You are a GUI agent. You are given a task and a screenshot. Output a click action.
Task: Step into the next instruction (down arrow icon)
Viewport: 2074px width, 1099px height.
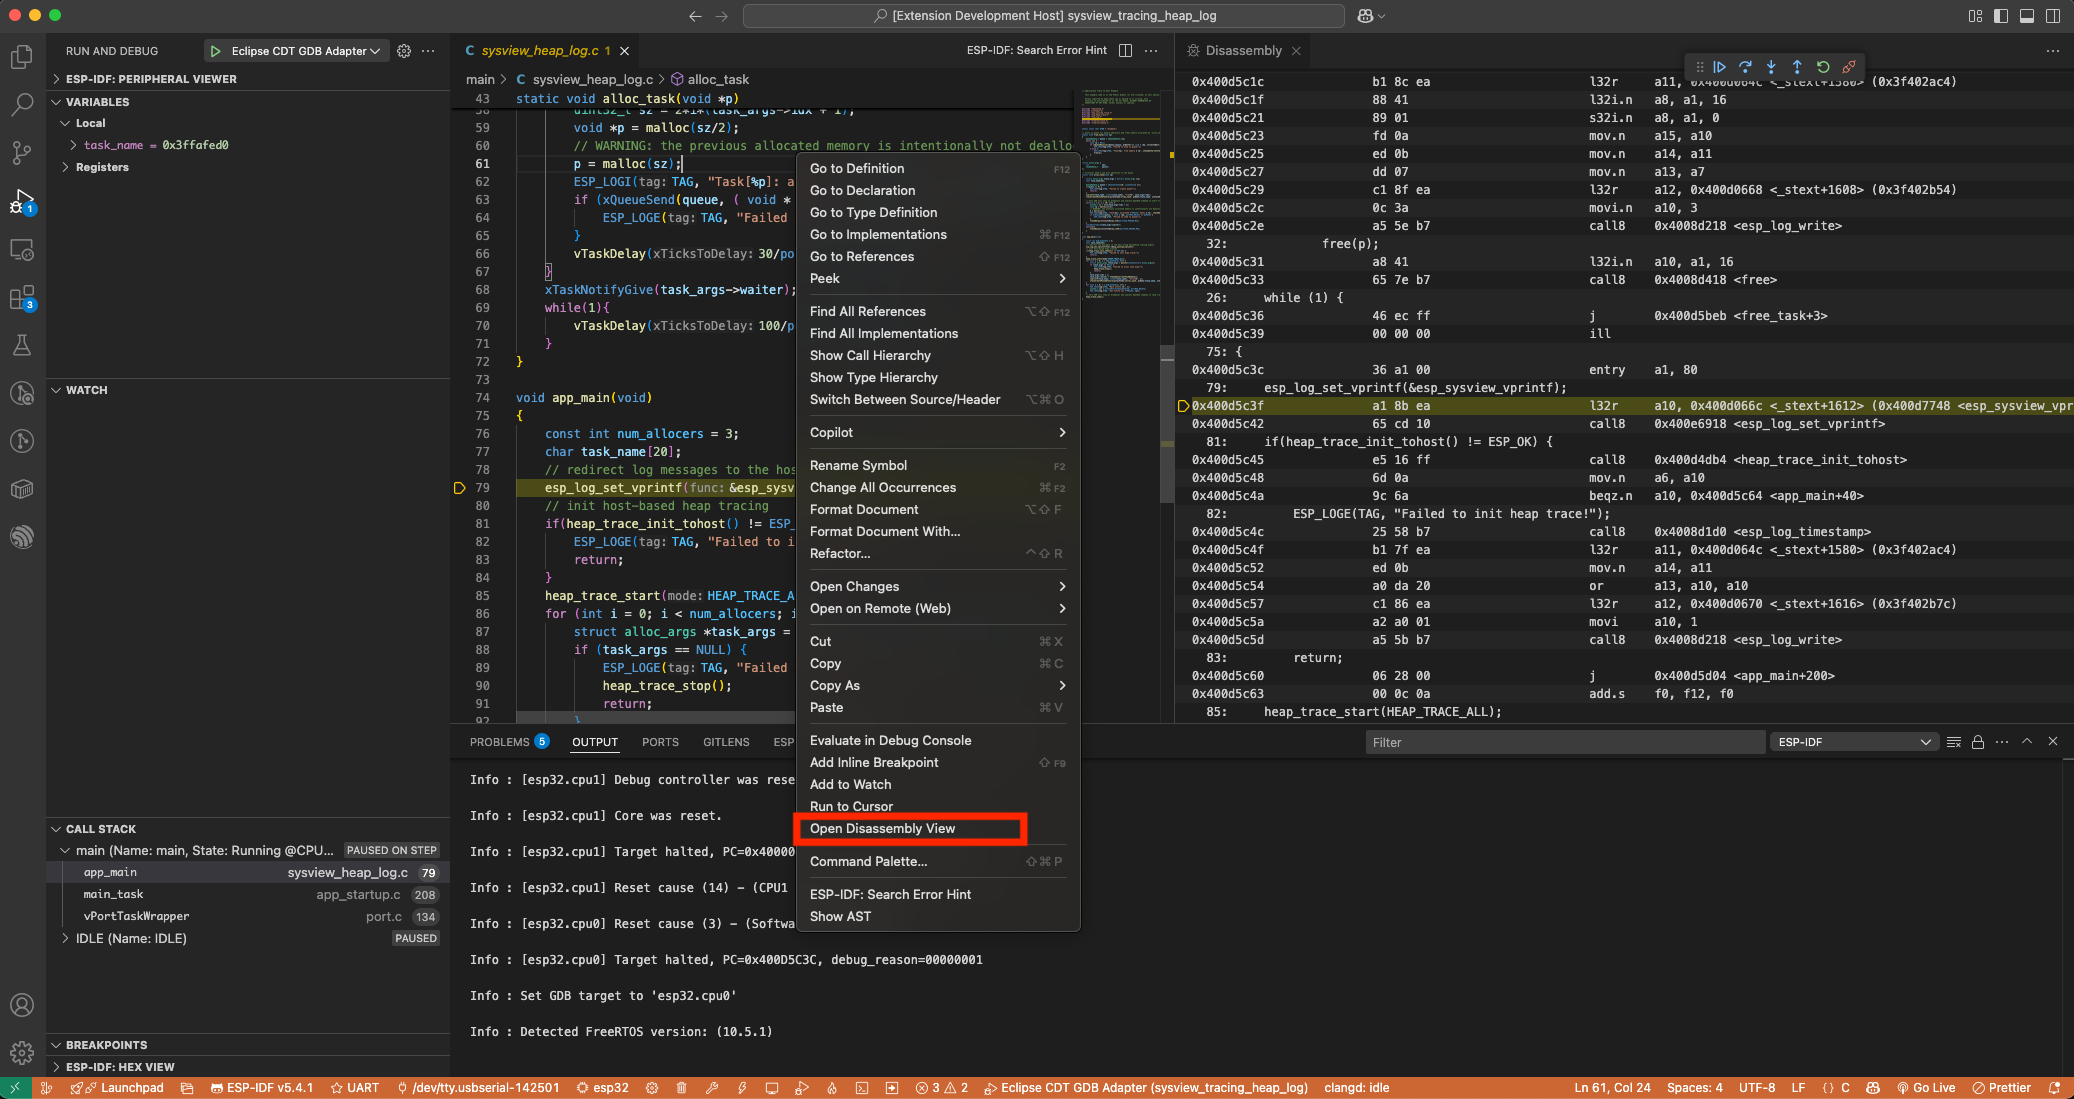click(1772, 67)
